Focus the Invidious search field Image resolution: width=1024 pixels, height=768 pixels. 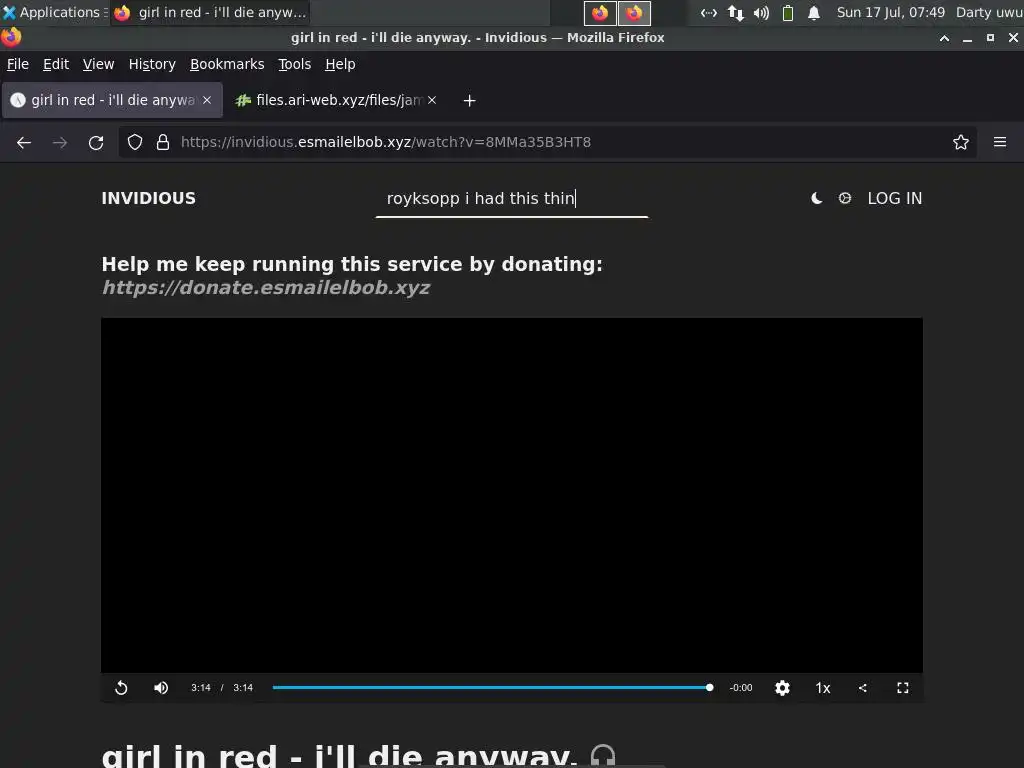(x=512, y=199)
